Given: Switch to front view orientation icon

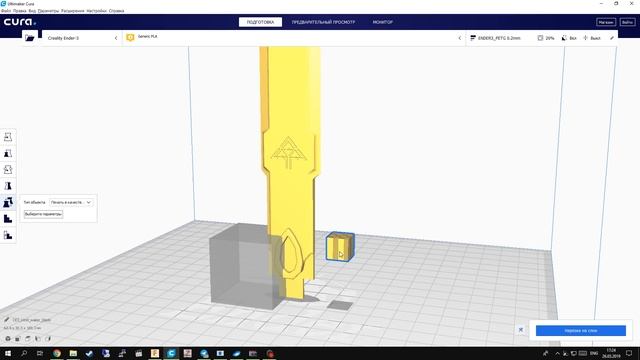Looking at the screenshot, I should tap(18, 338).
